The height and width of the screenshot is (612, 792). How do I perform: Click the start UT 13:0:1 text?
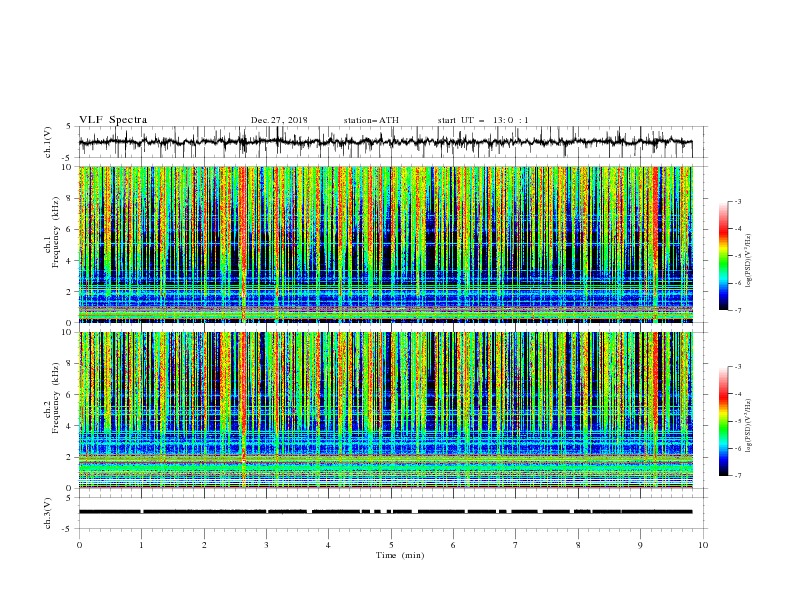coord(483,120)
